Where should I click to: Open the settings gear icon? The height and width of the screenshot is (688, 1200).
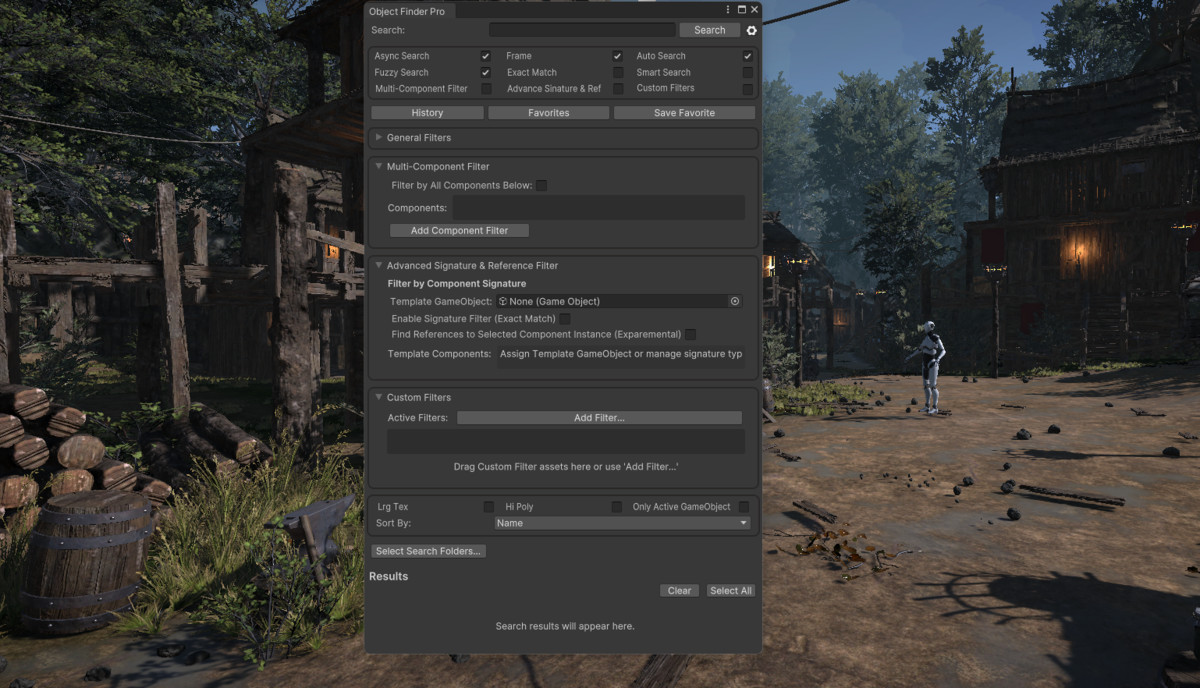pos(750,30)
